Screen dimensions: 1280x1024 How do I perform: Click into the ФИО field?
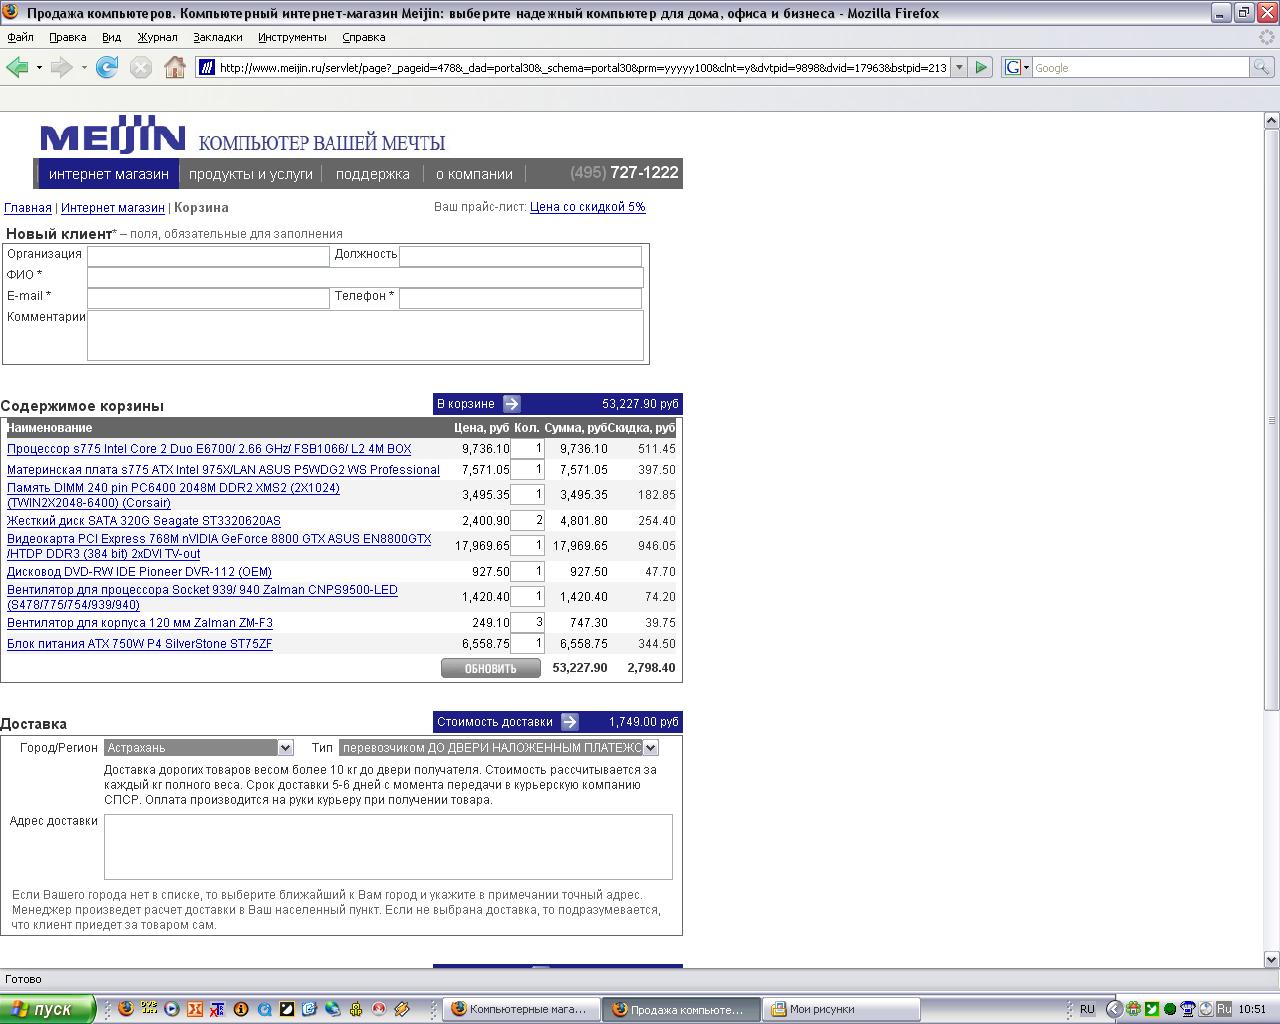pyautogui.click(x=365, y=277)
